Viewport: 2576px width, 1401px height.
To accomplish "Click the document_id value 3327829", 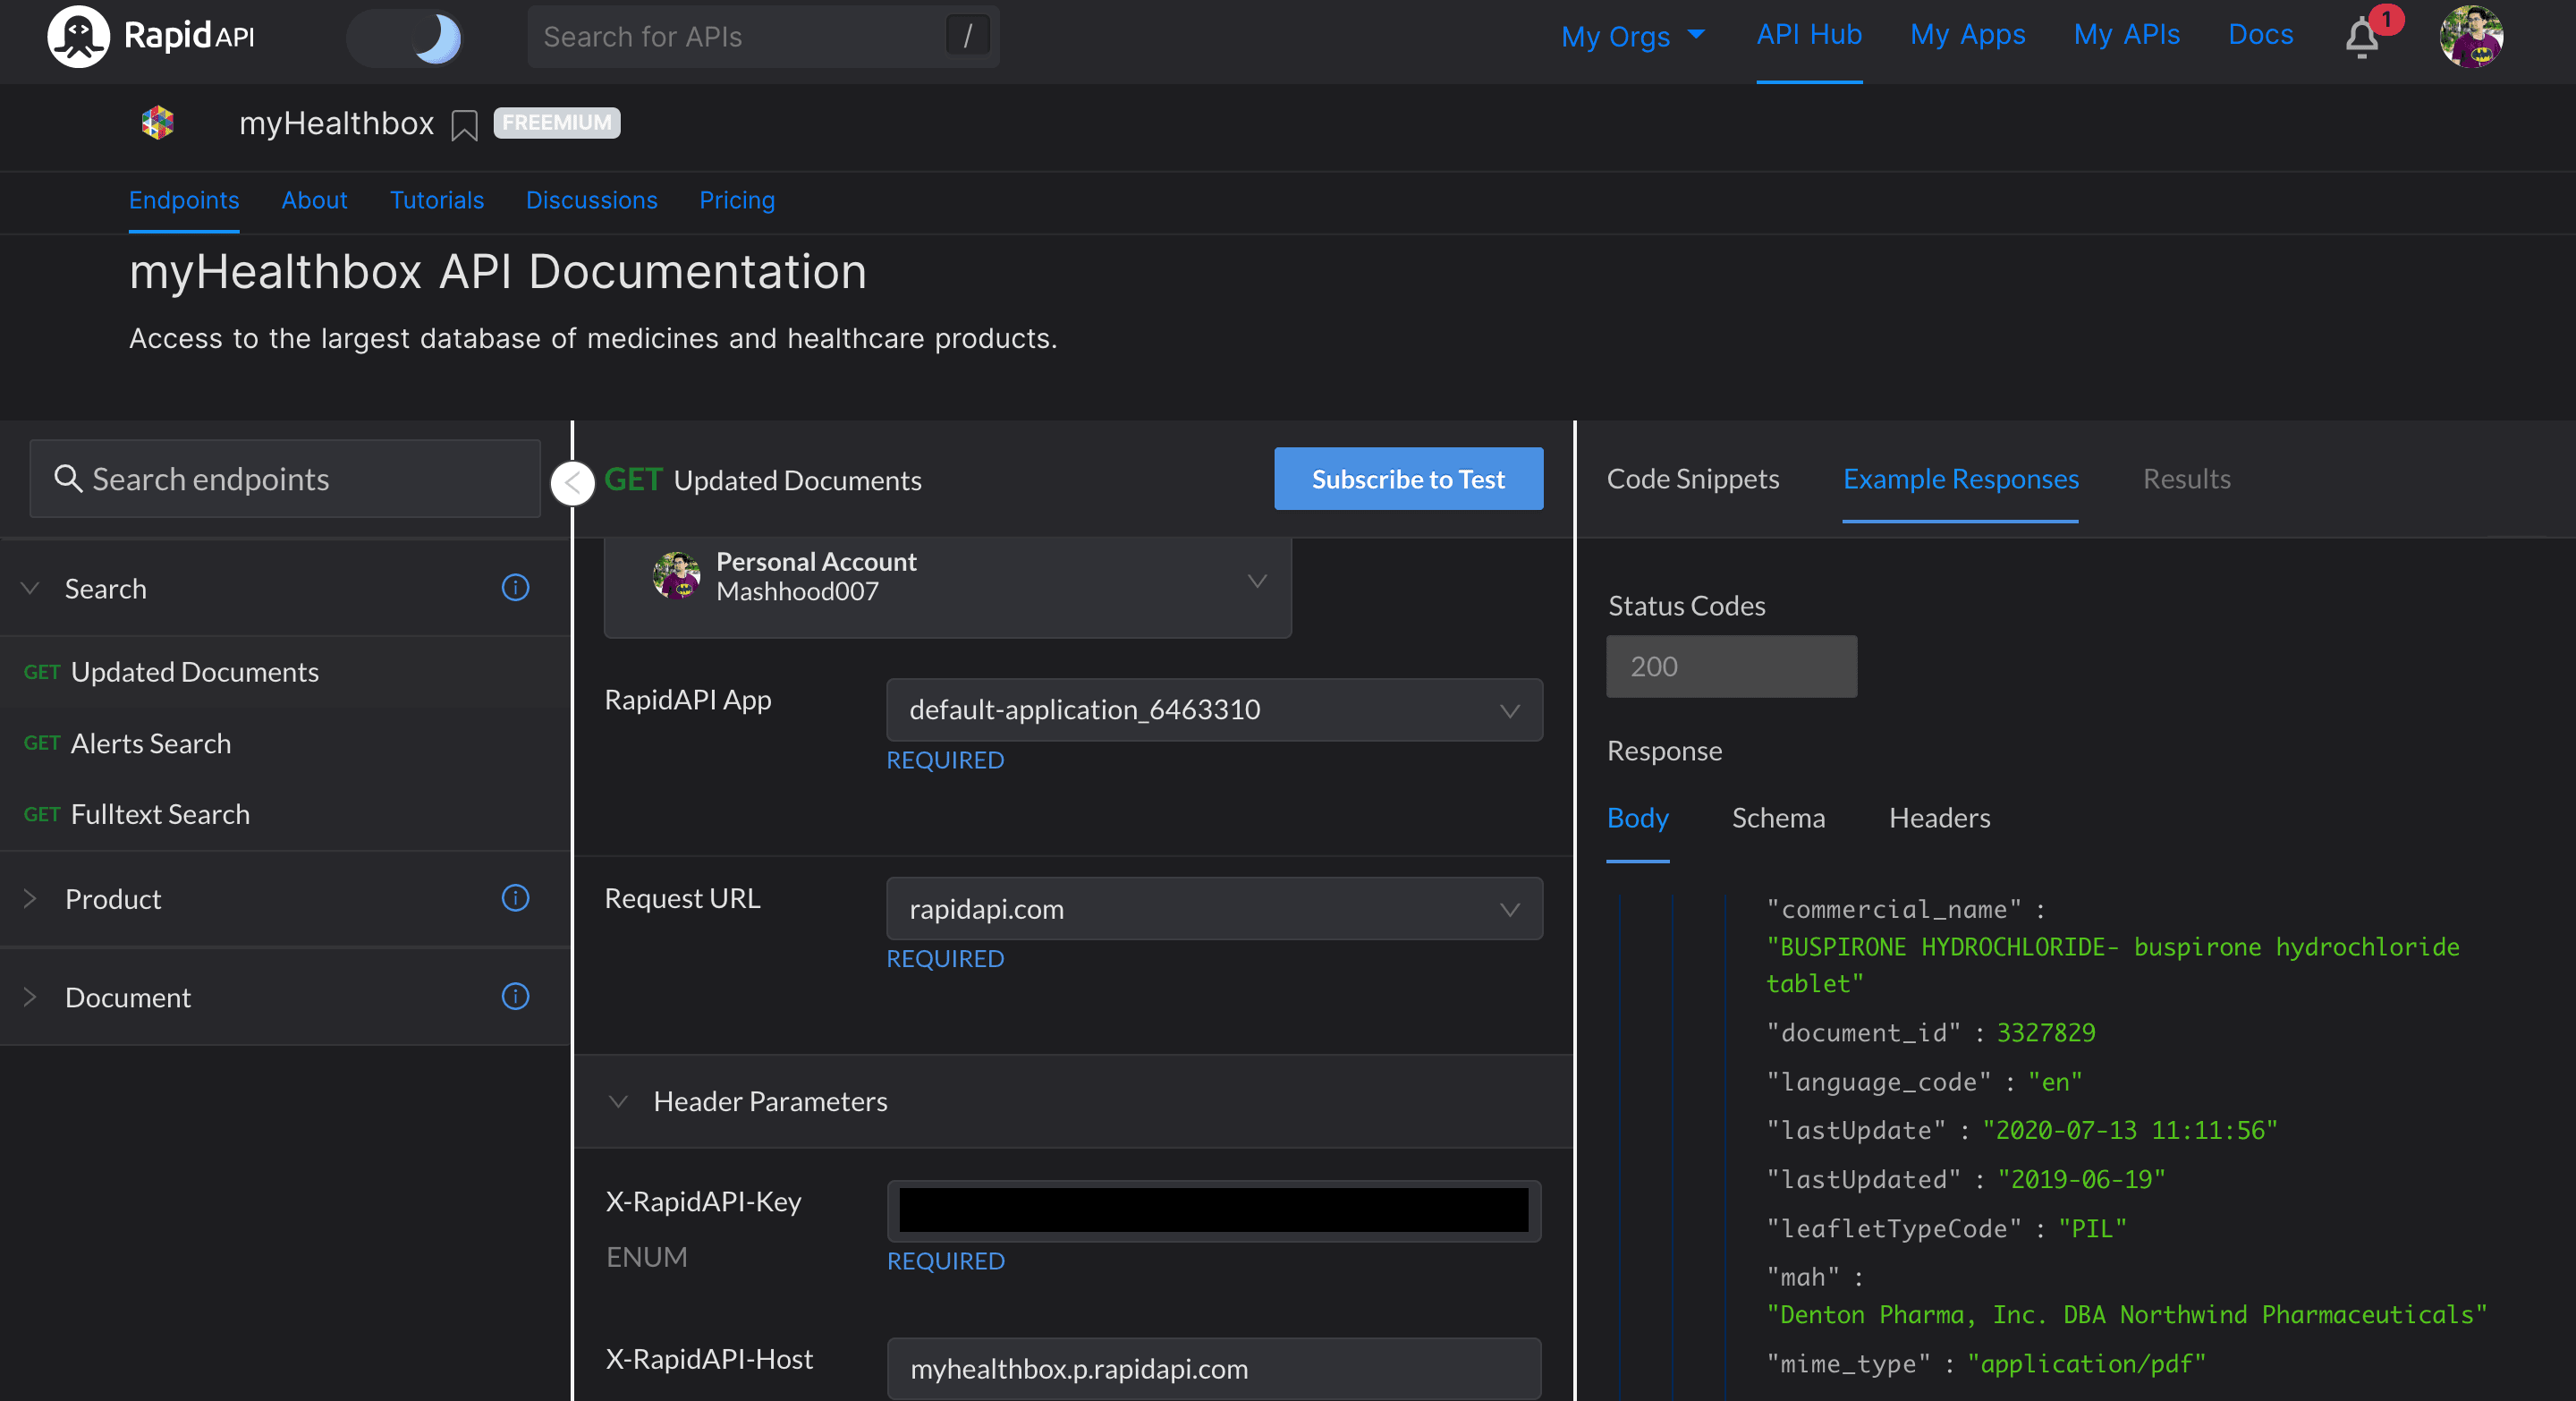I will 2046,1033.
